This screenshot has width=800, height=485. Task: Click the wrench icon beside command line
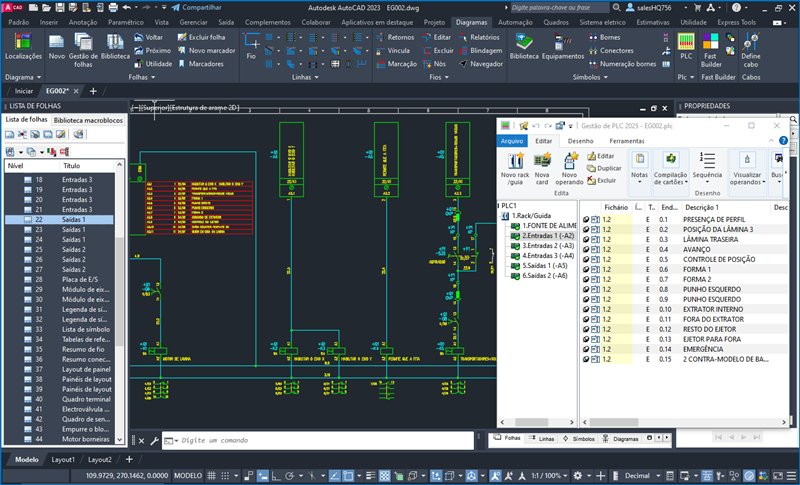[154, 441]
